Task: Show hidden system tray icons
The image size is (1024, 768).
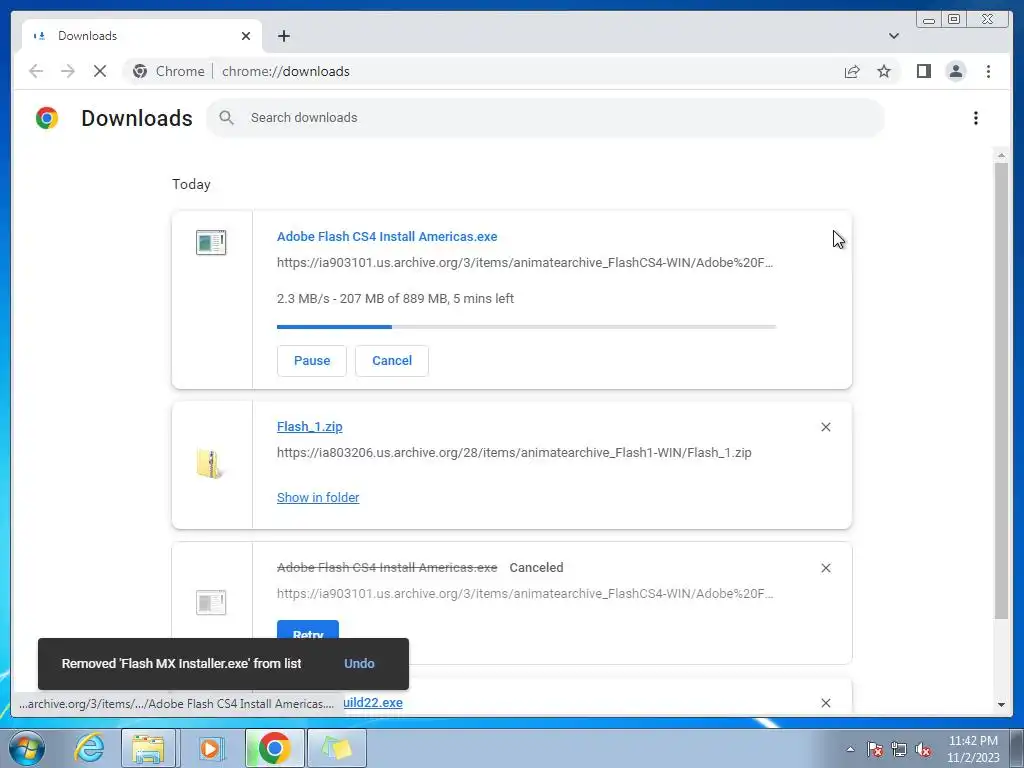Action: [850, 749]
